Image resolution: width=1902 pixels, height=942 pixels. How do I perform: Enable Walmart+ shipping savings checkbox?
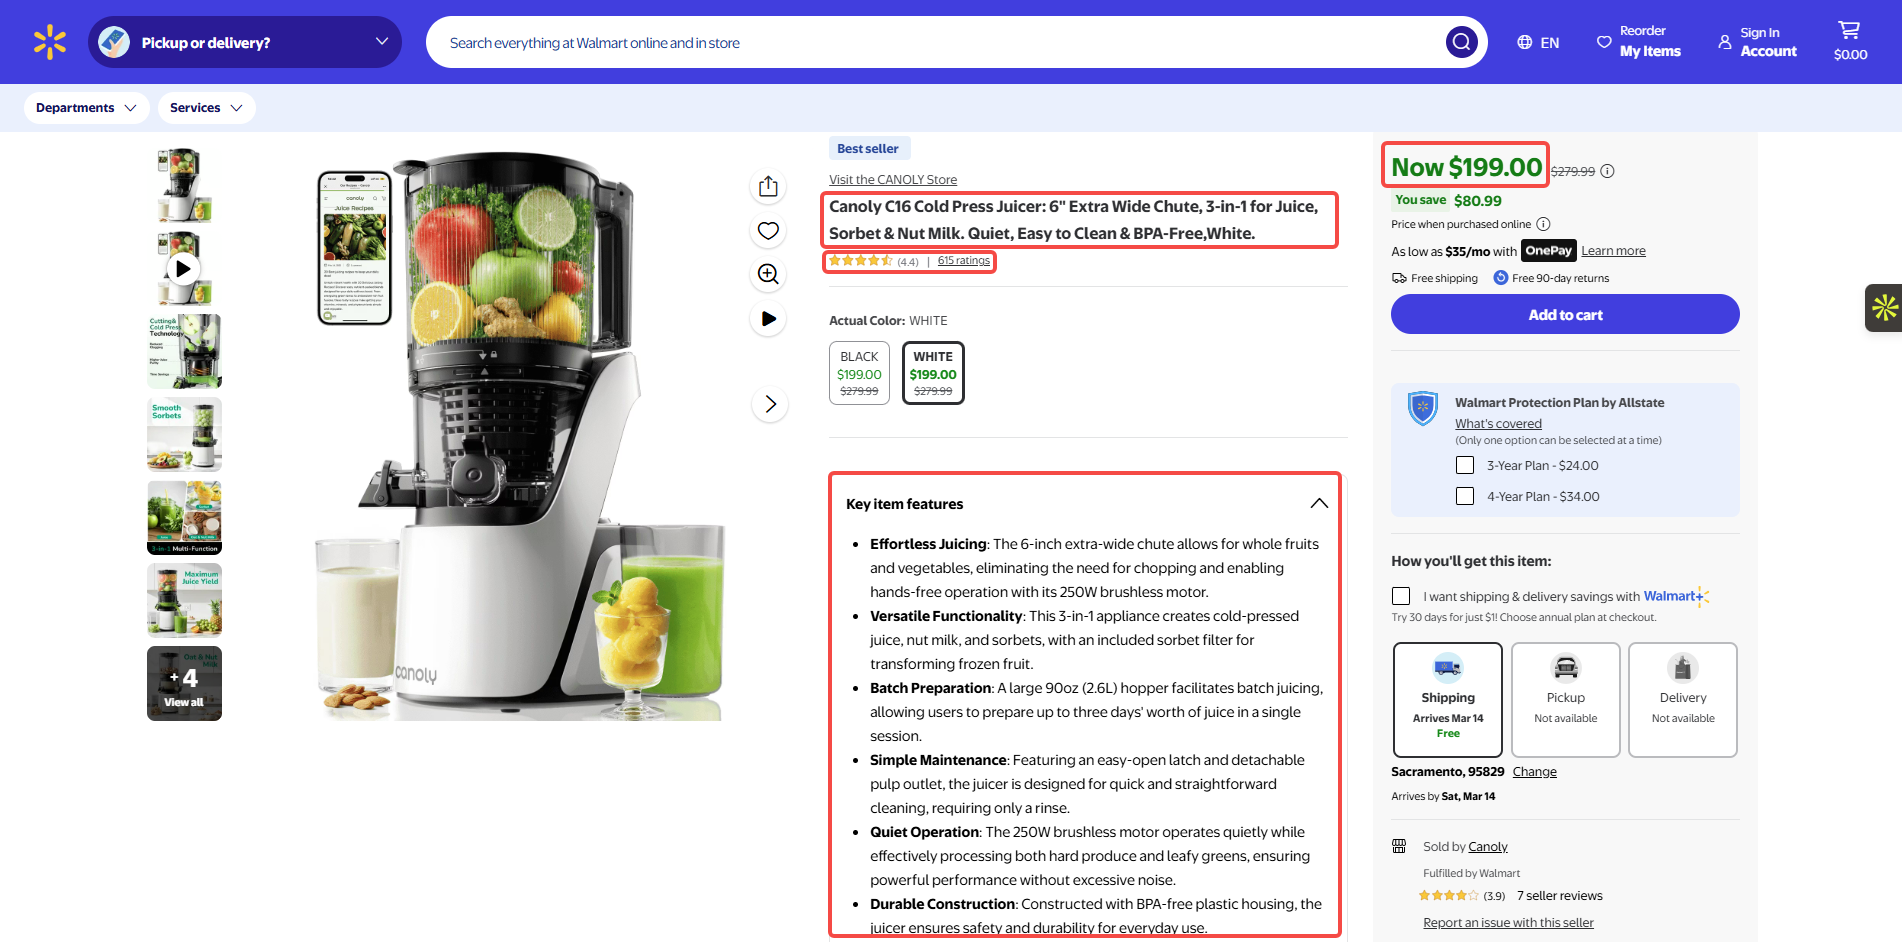(x=1401, y=596)
